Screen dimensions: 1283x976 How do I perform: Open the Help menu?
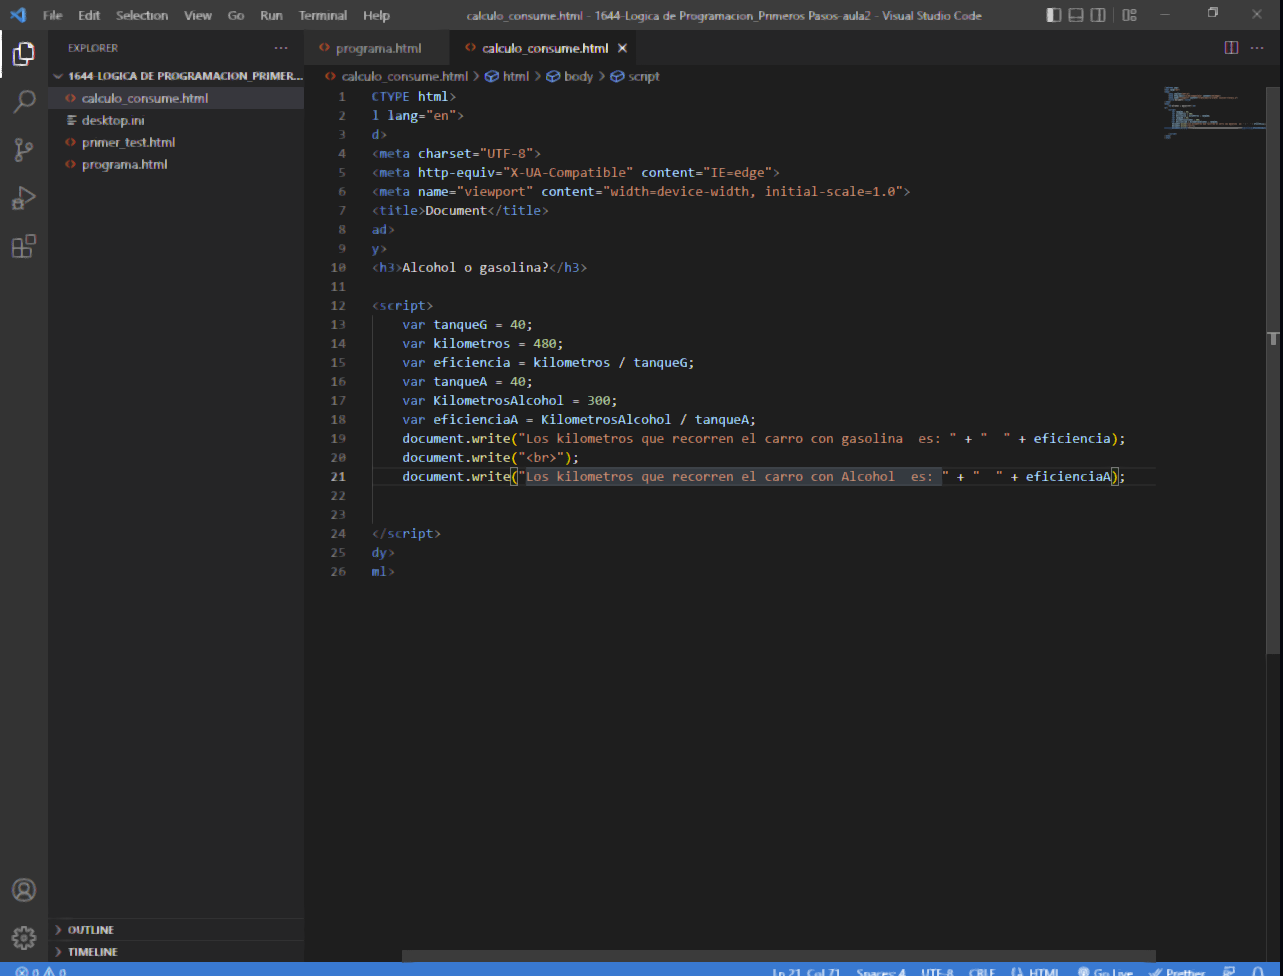(x=376, y=15)
